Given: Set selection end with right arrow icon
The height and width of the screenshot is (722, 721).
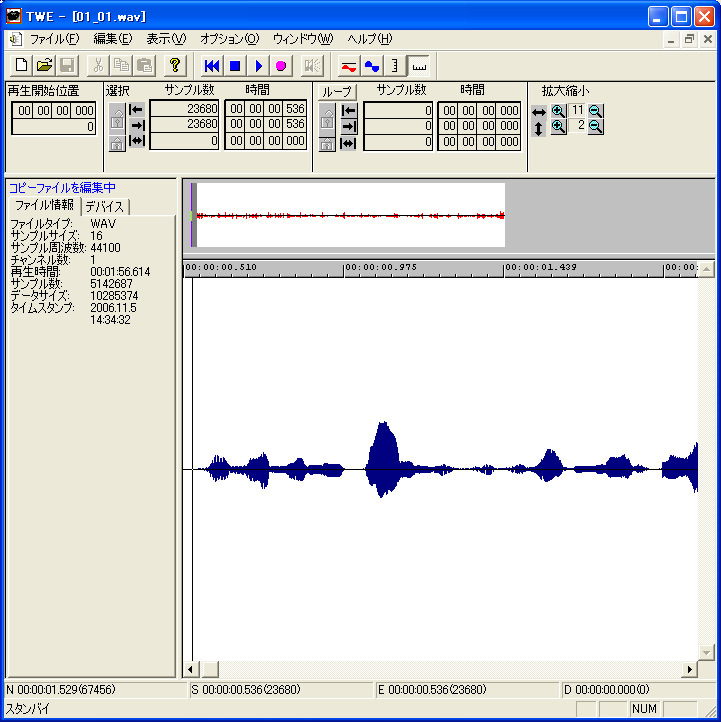Looking at the screenshot, I should tap(137, 125).
